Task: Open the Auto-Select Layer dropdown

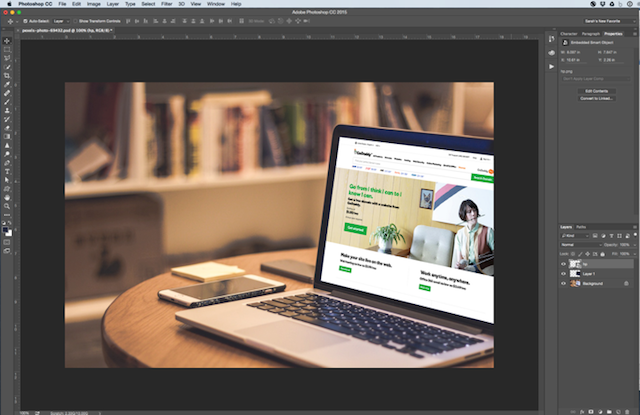Action: coord(61,21)
